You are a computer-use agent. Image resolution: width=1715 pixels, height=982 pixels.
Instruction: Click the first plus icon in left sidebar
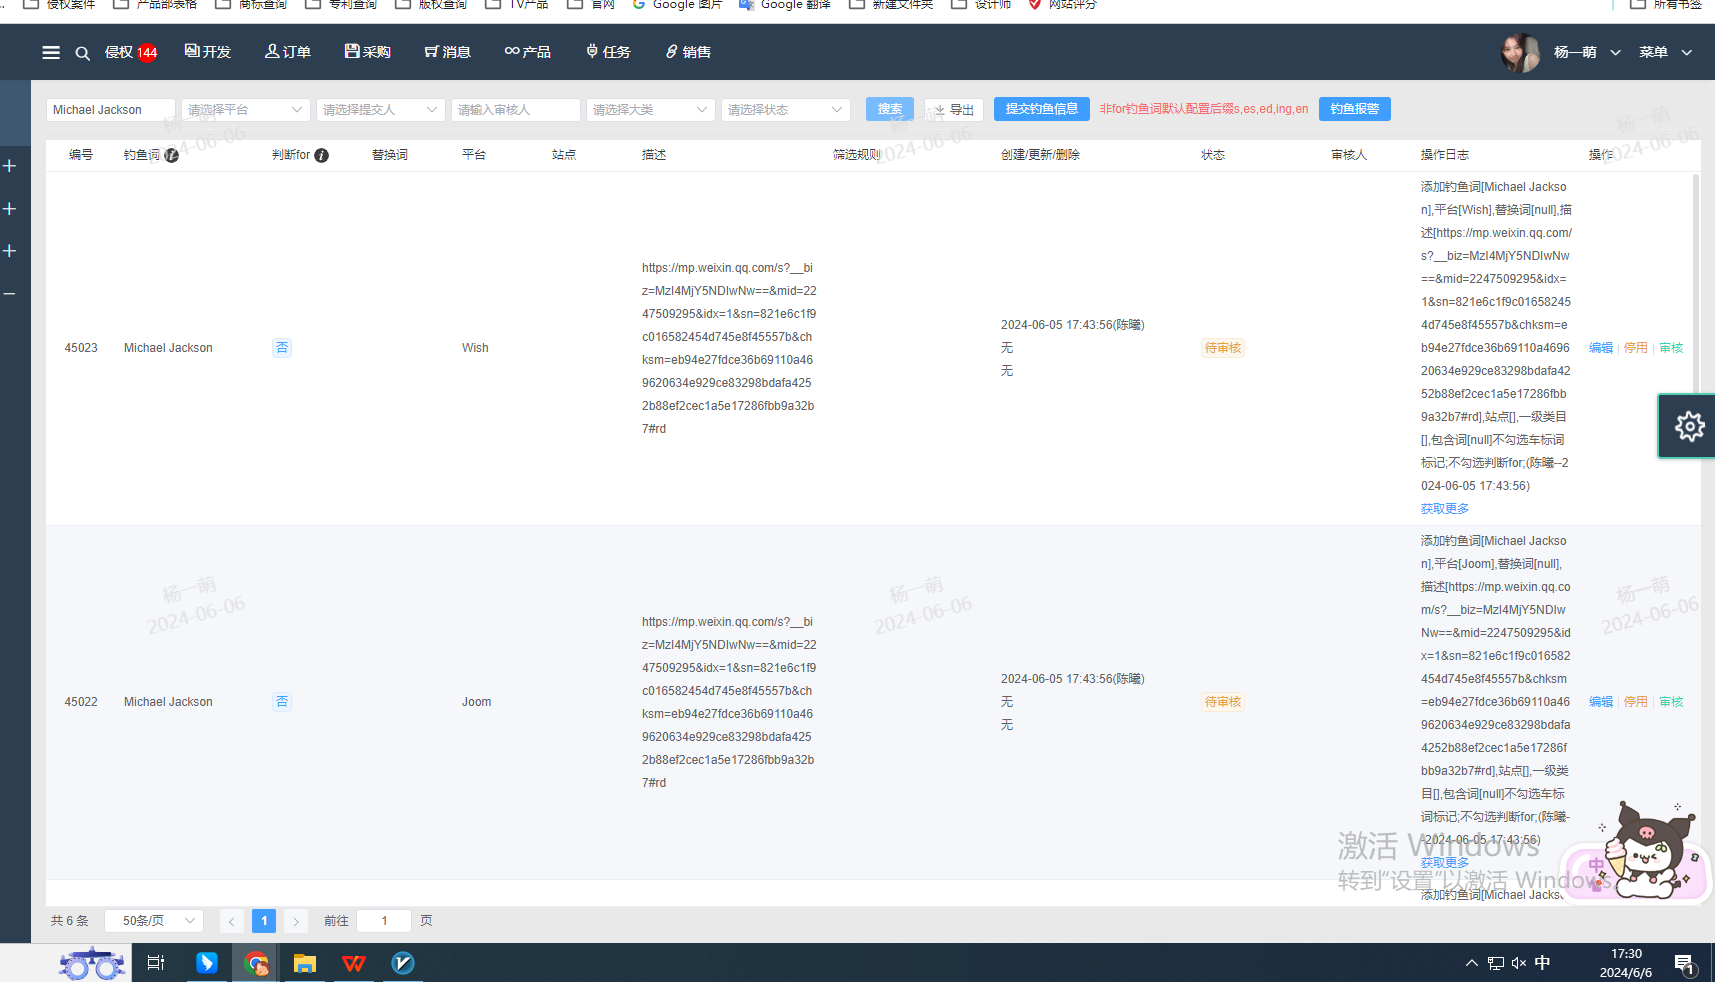tap(9, 166)
